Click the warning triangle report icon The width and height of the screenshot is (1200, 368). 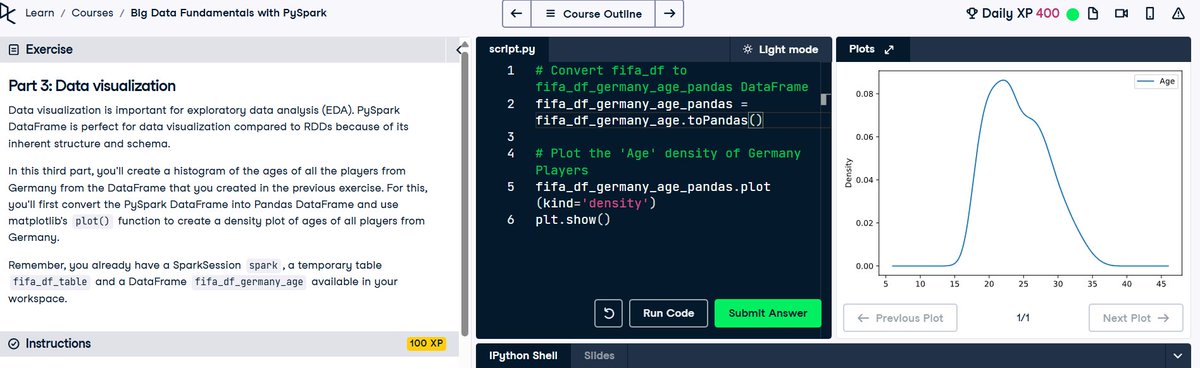(1179, 14)
